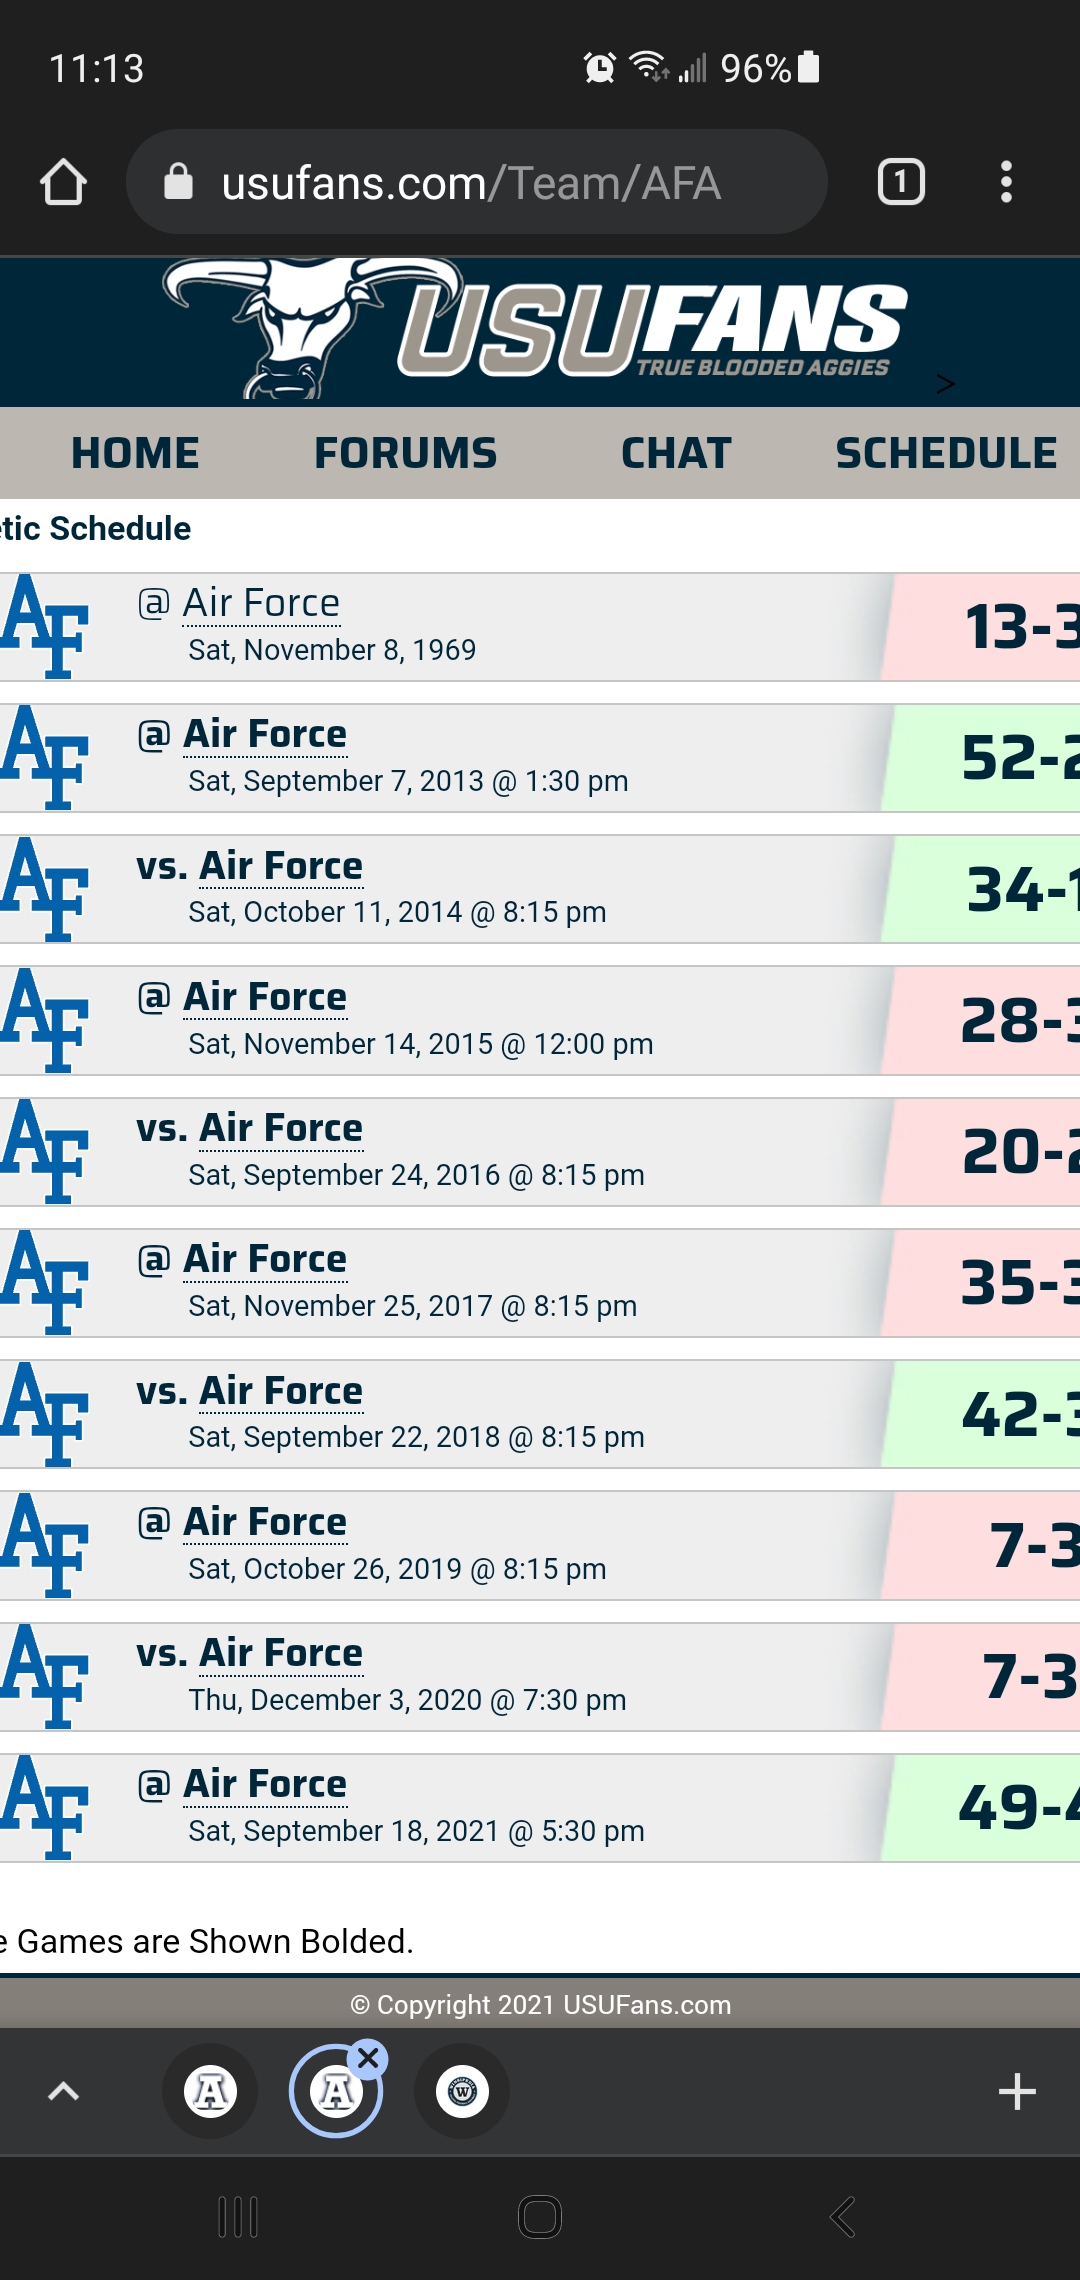Image resolution: width=1080 pixels, height=2280 pixels.
Task: Select the circular W tab bubble
Action: coord(462,2091)
